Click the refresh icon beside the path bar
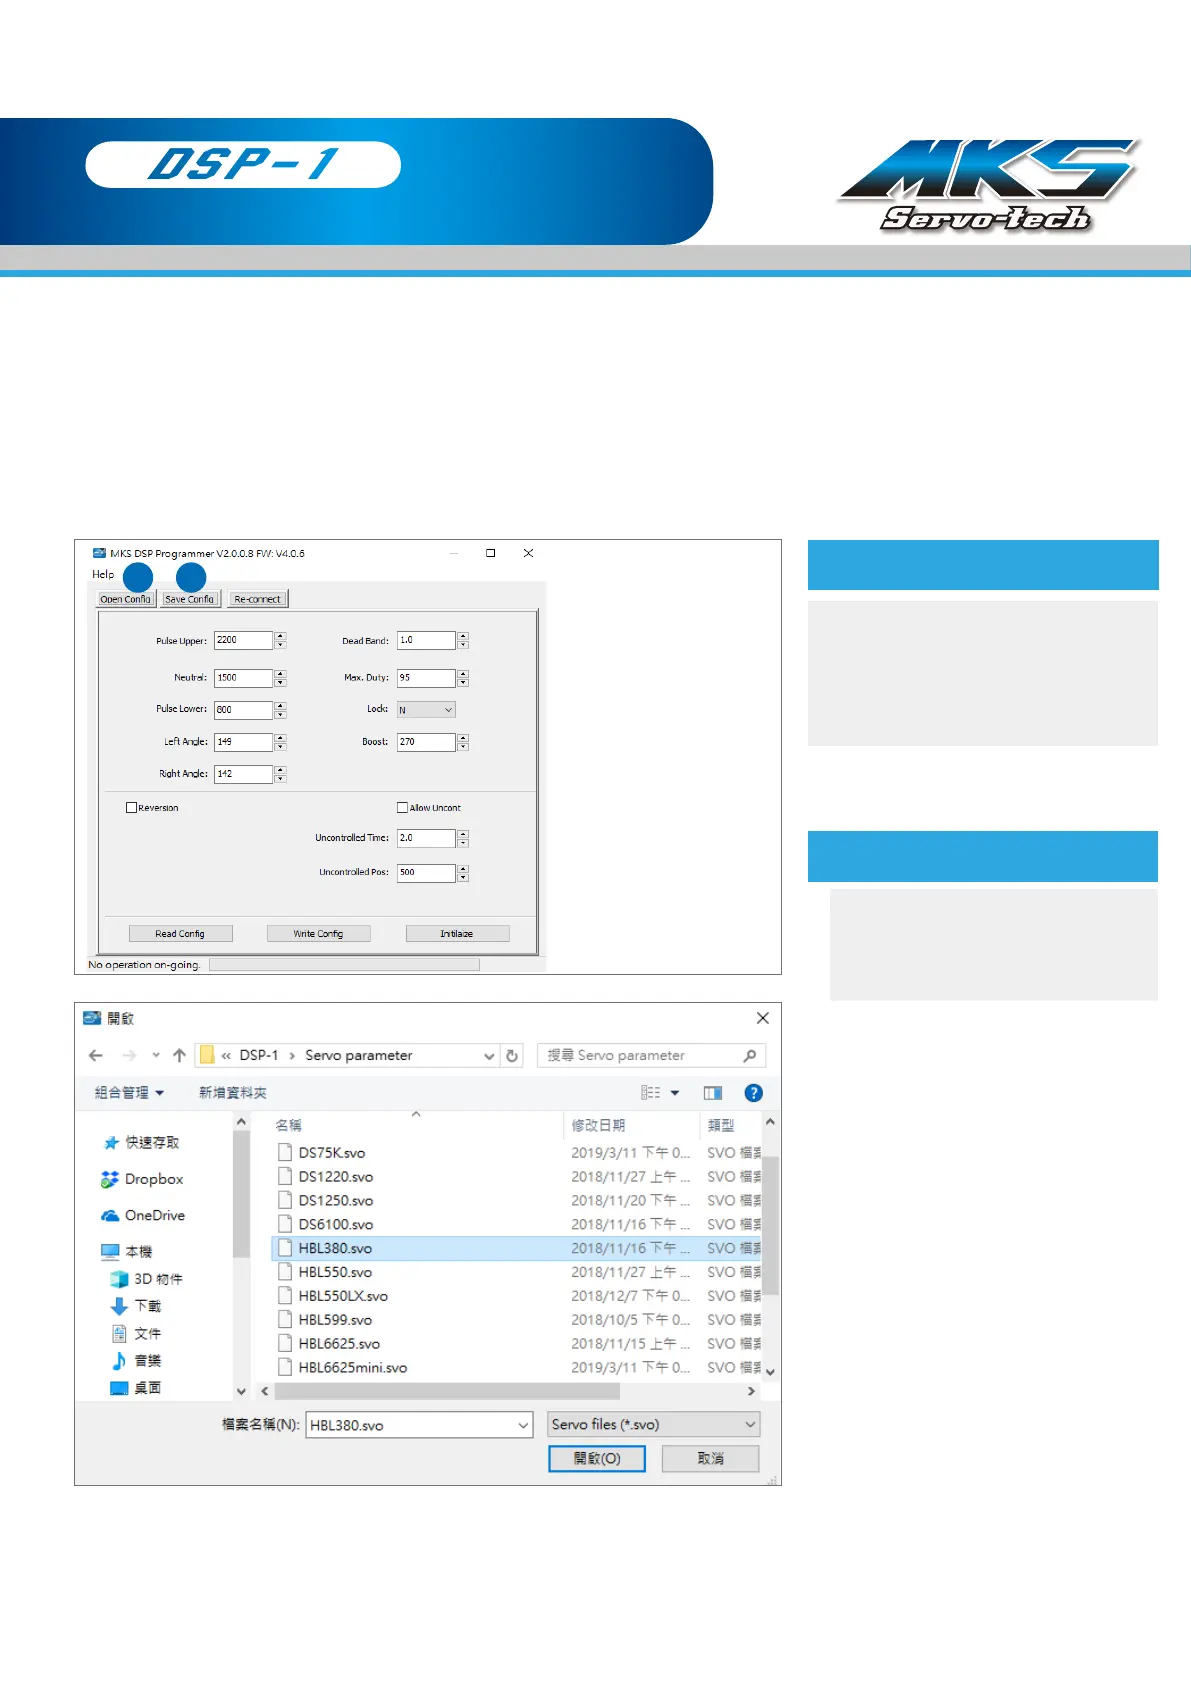 coord(512,1056)
